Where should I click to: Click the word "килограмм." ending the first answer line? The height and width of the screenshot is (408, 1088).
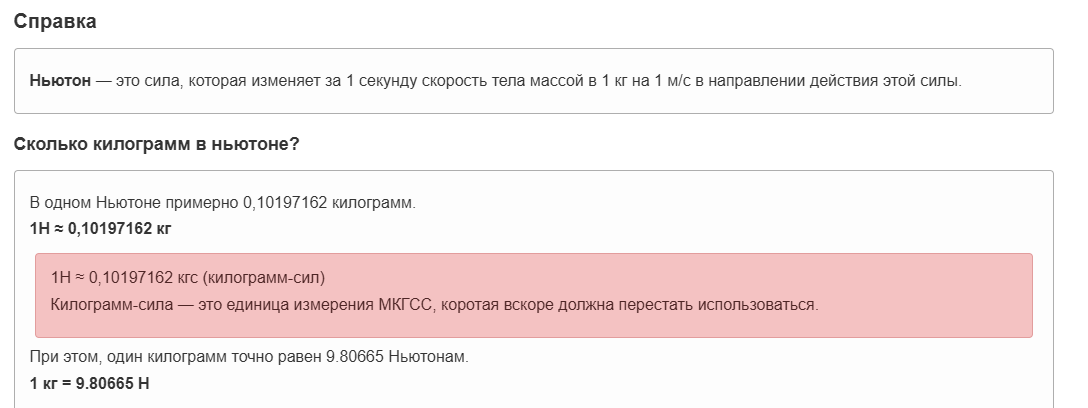(x=374, y=203)
